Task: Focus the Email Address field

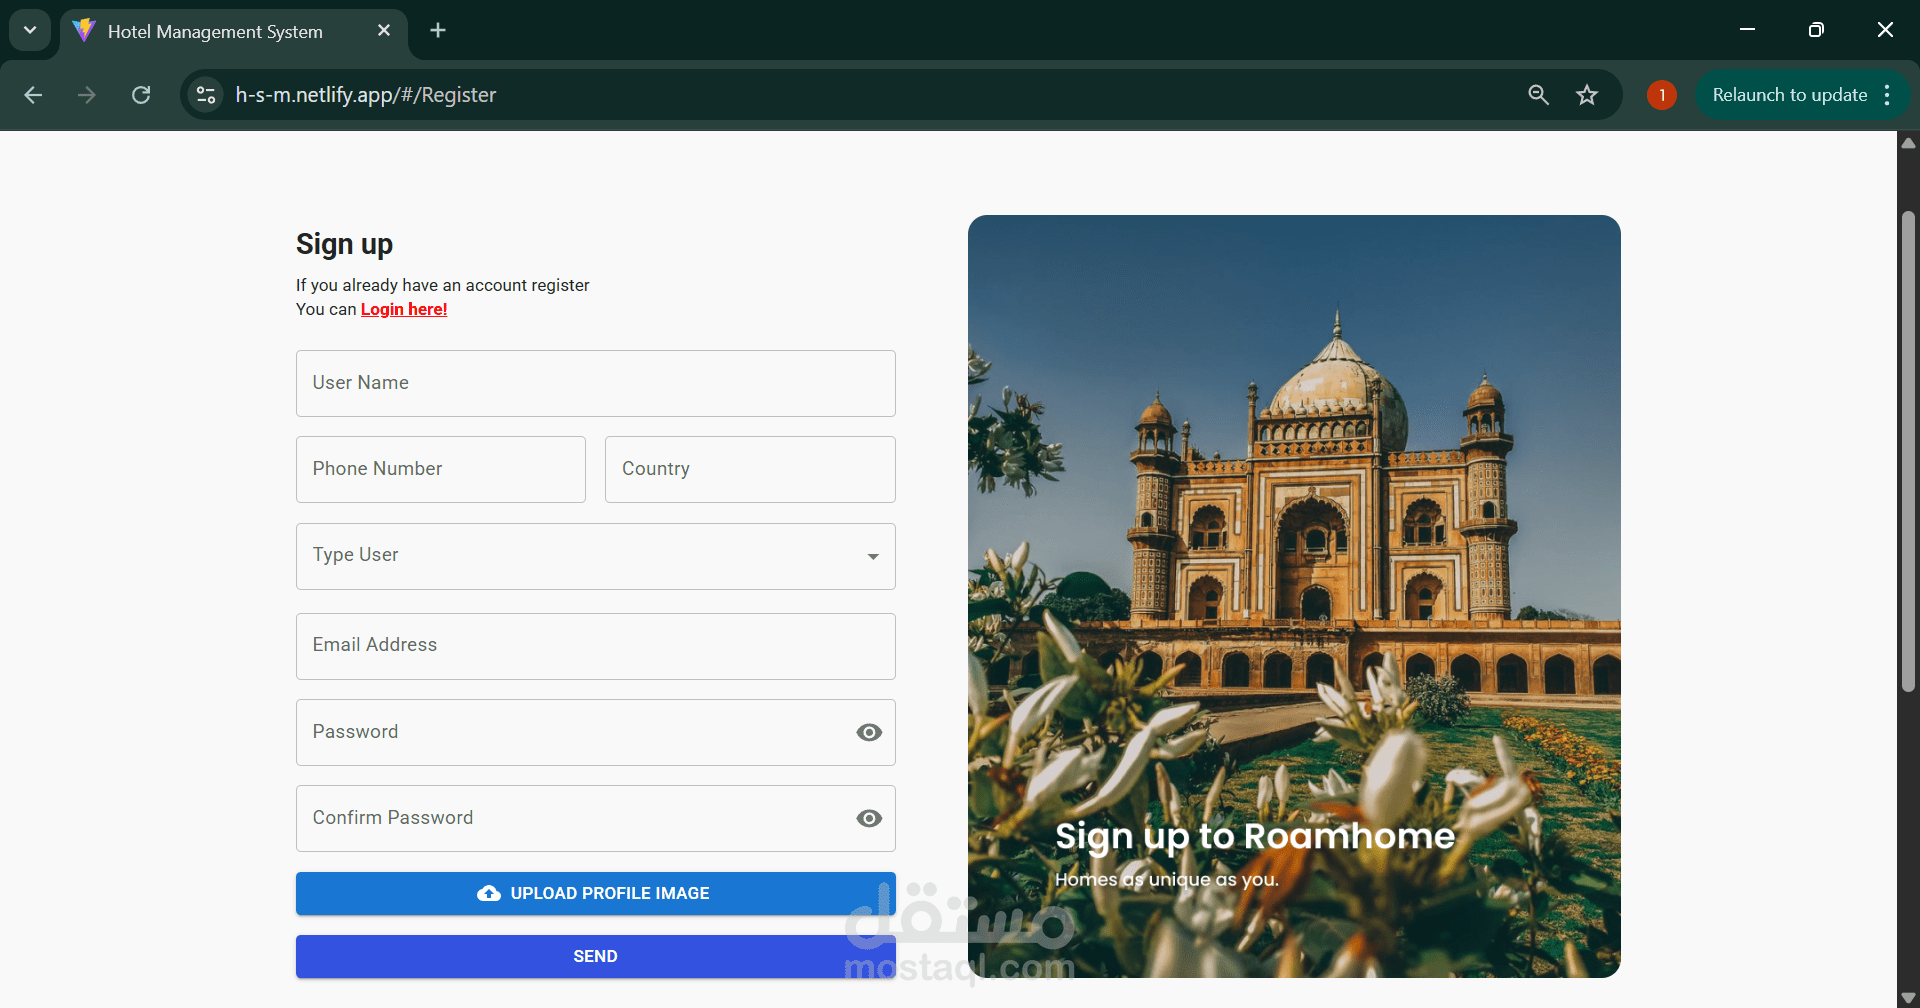Action: pyautogui.click(x=596, y=646)
